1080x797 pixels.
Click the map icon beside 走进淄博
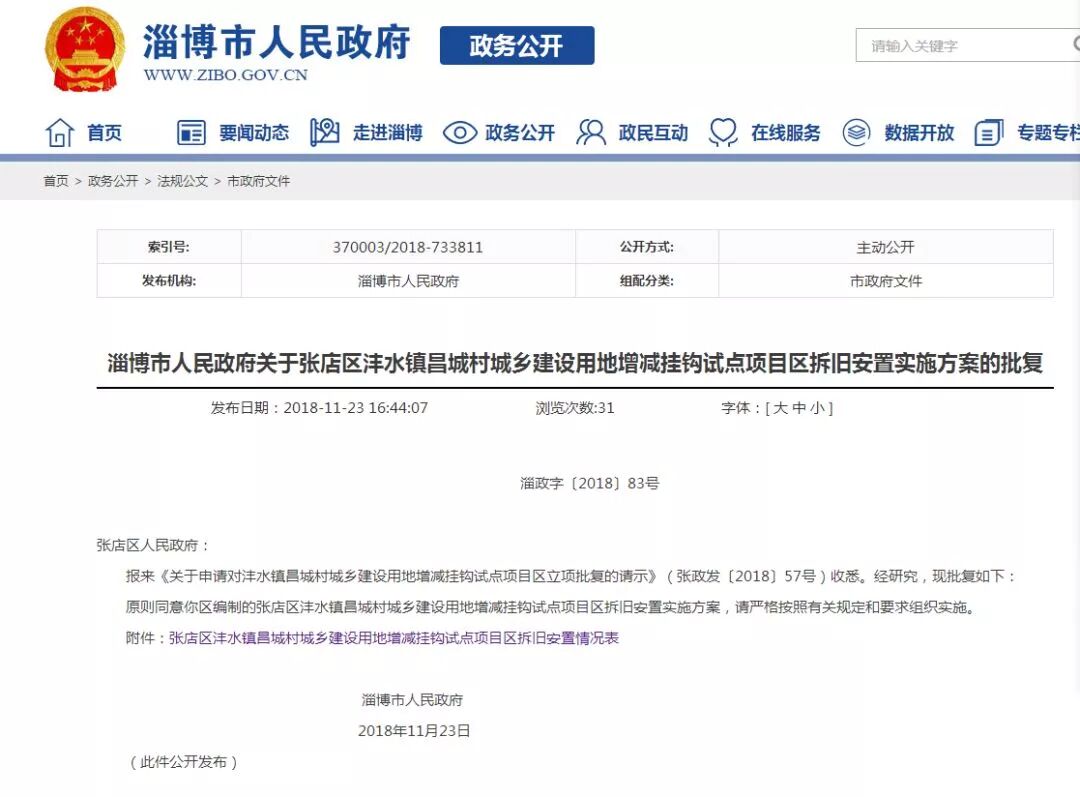[x=324, y=132]
